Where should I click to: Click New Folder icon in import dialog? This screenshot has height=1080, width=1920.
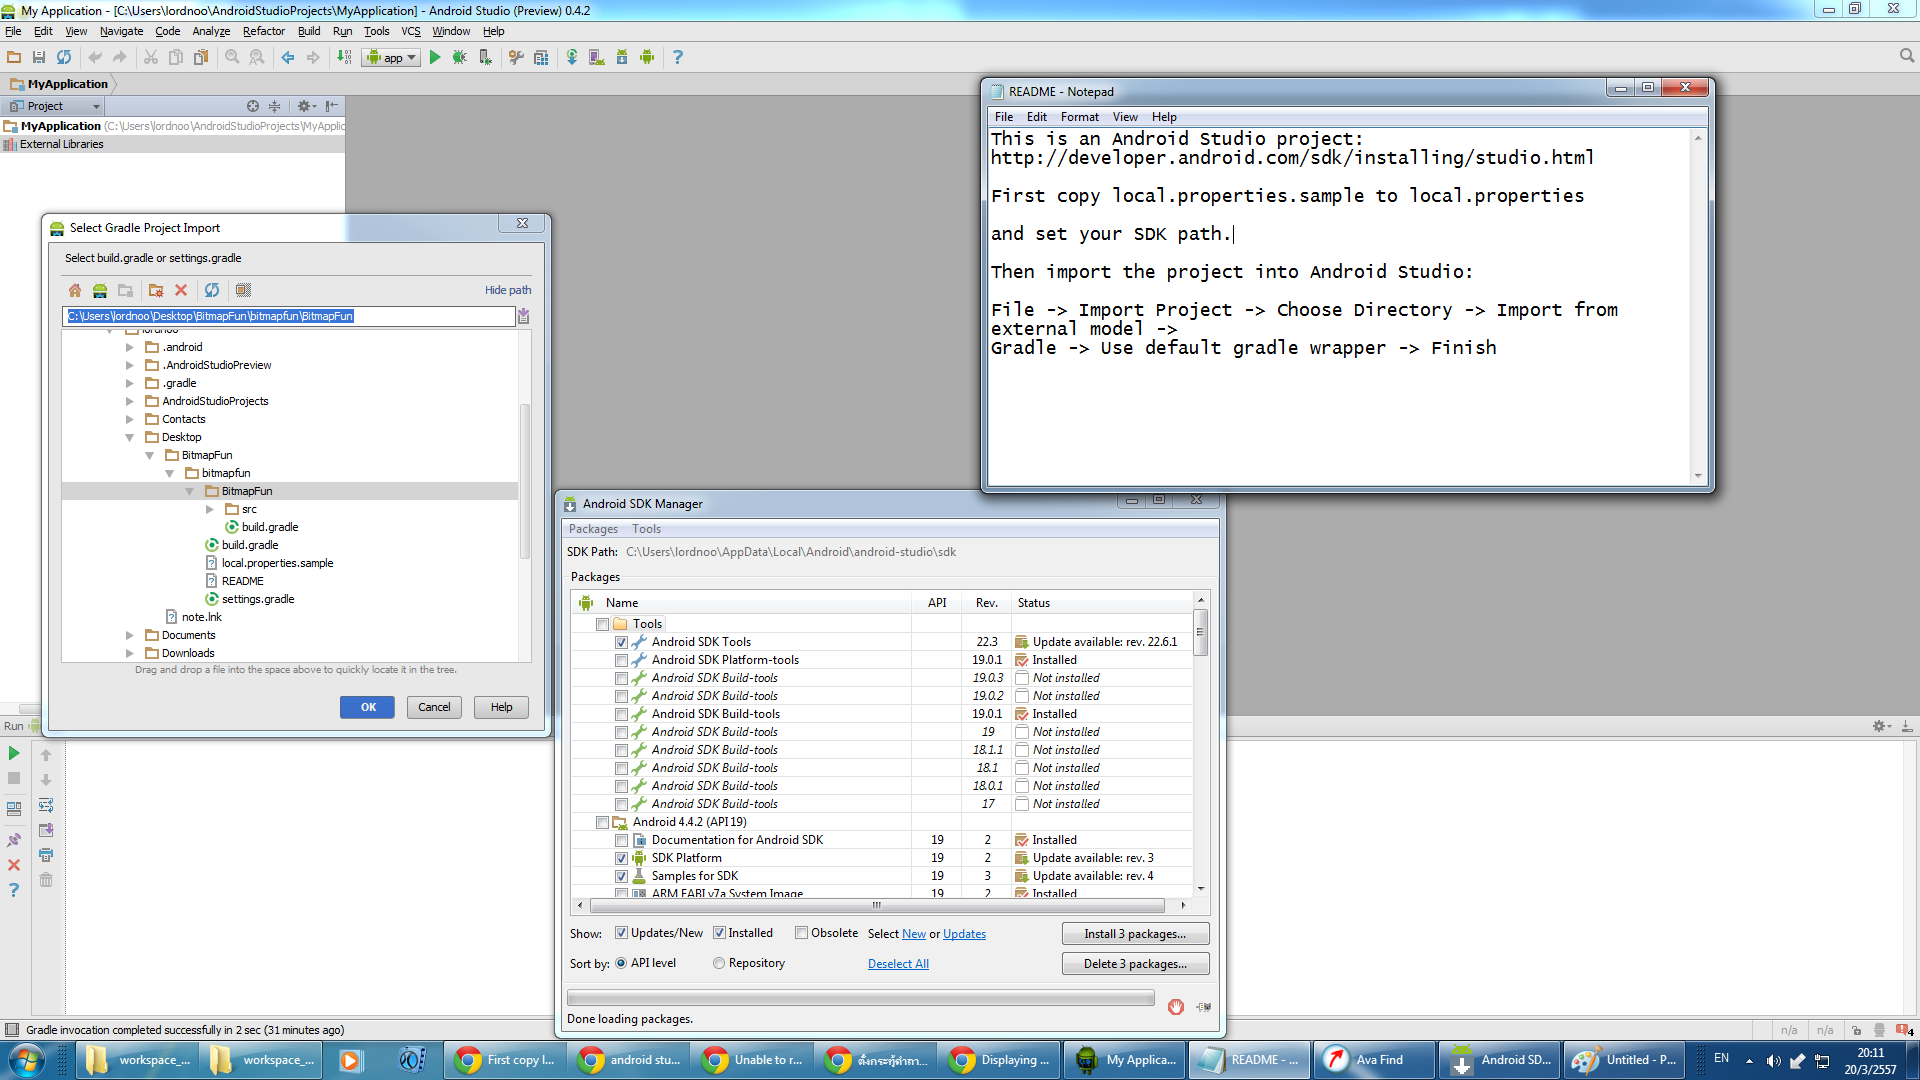[x=156, y=290]
